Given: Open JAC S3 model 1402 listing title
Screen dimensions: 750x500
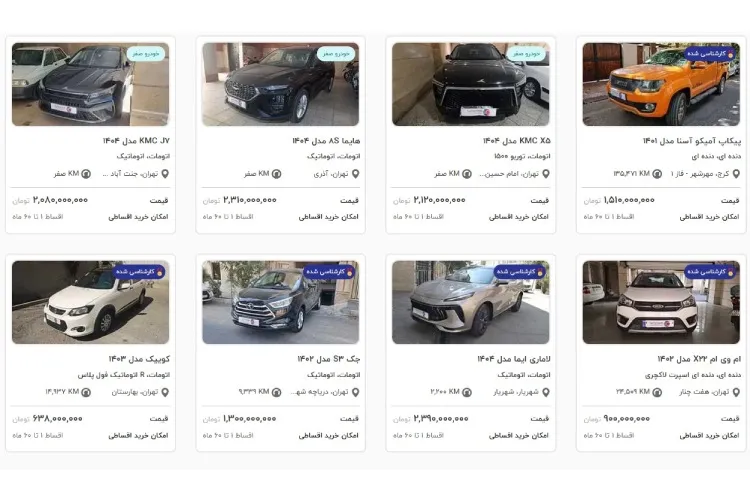Looking at the screenshot, I should pos(329,359).
